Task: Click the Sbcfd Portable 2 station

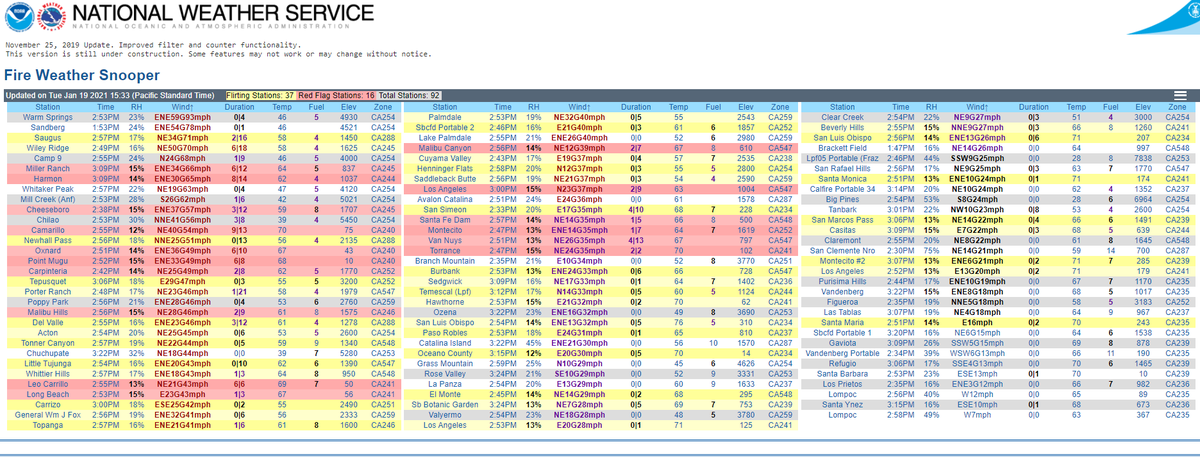Action: tap(446, 127)
